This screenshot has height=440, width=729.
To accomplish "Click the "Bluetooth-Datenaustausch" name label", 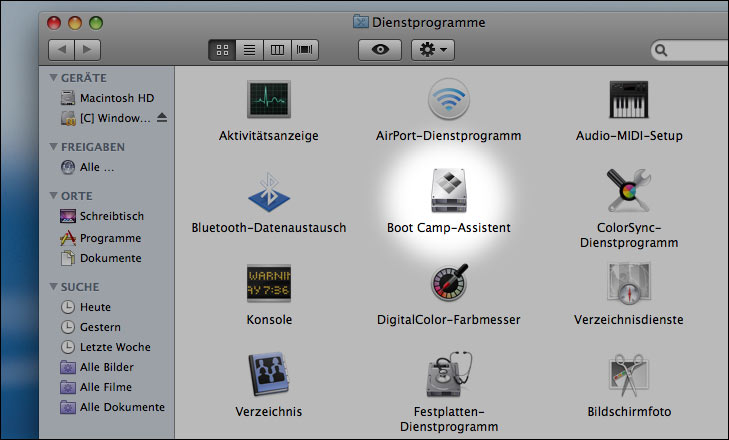I will coord(269,227).
